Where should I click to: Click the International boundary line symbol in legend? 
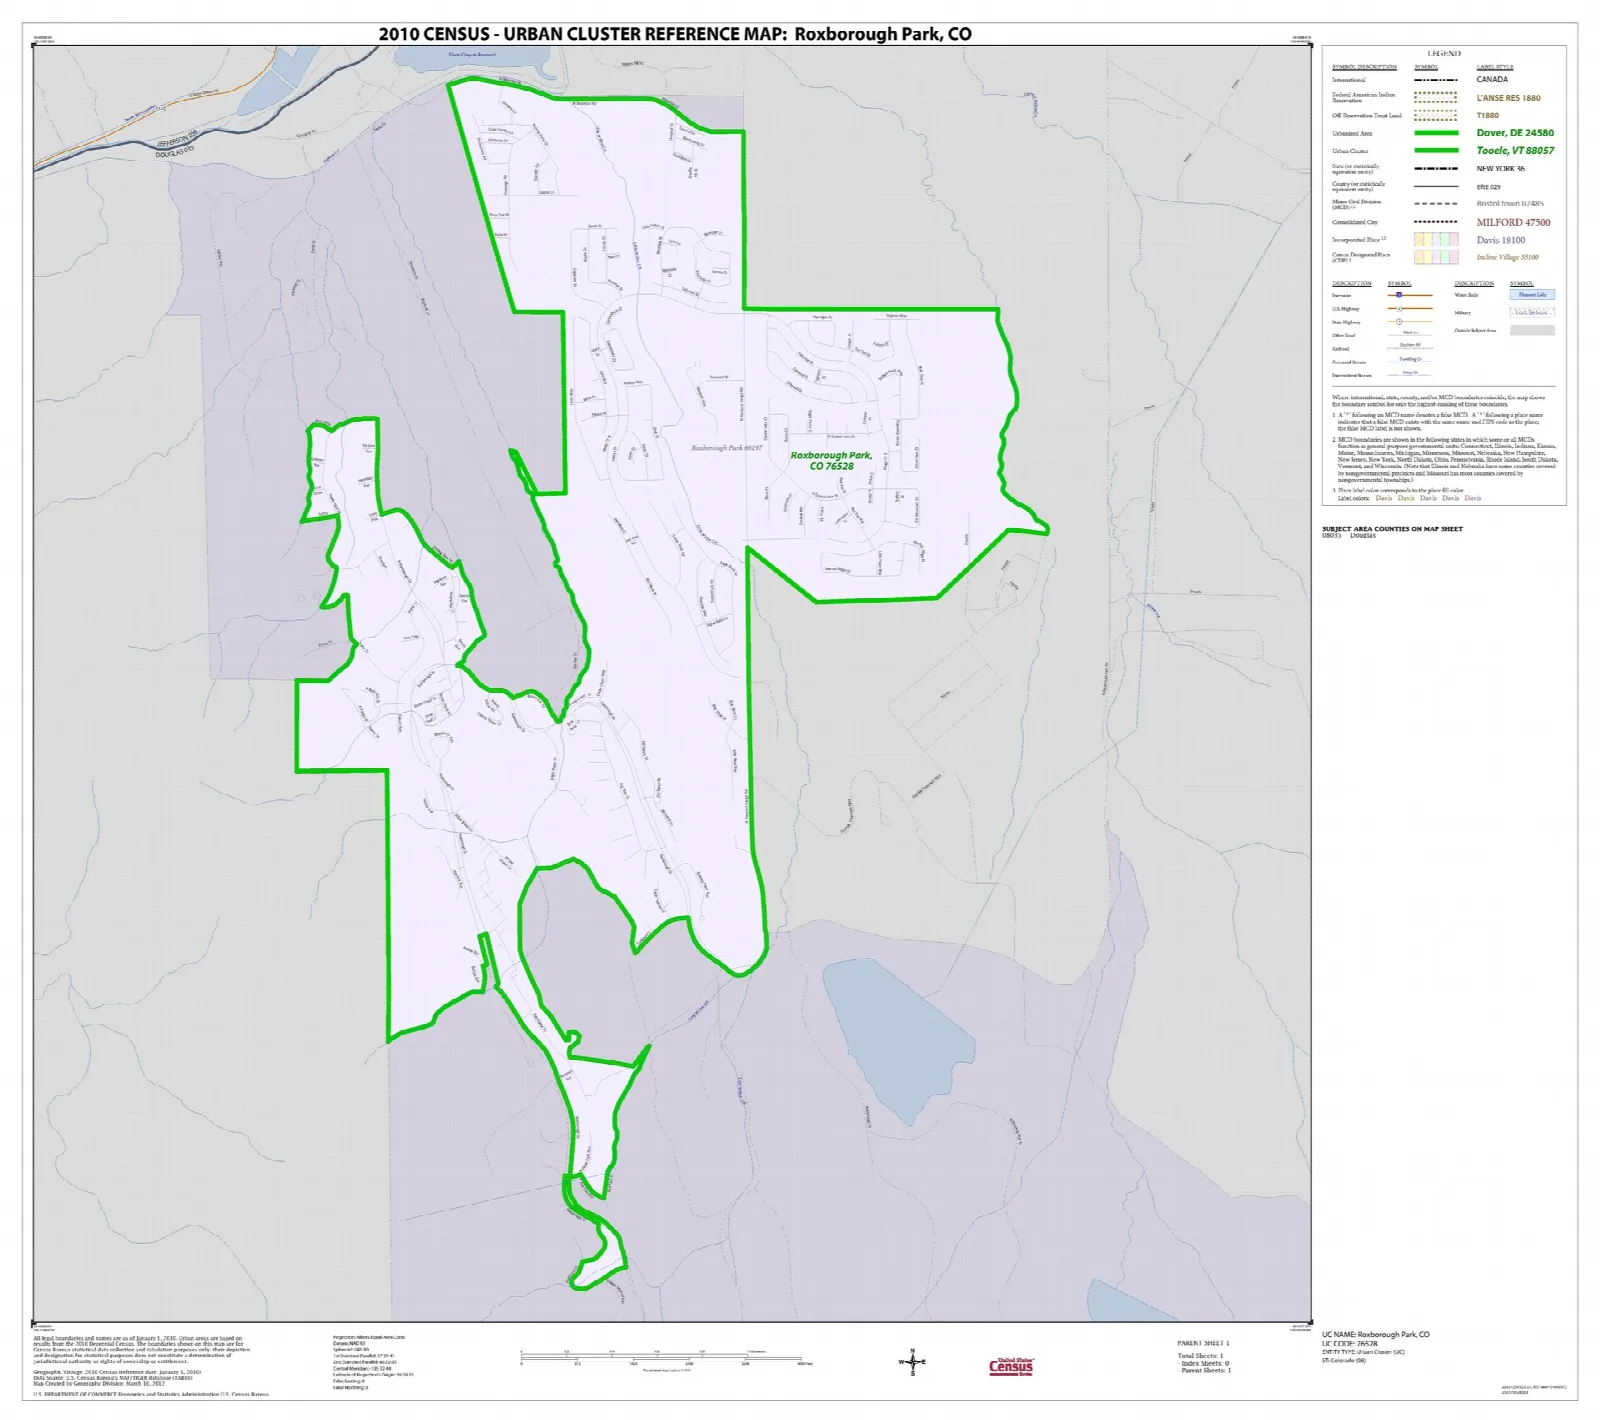[x=1435, y=80]
